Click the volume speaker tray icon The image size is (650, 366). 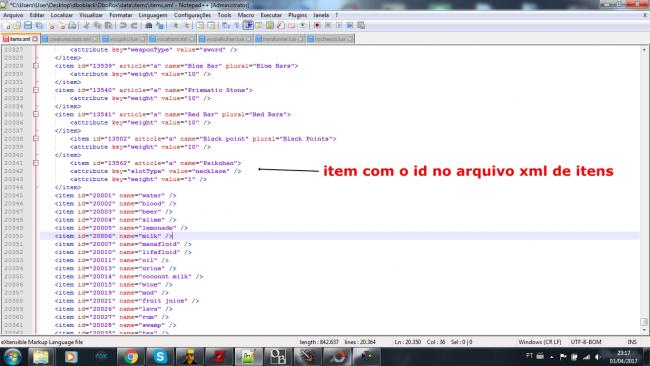(x=597, y=356)
